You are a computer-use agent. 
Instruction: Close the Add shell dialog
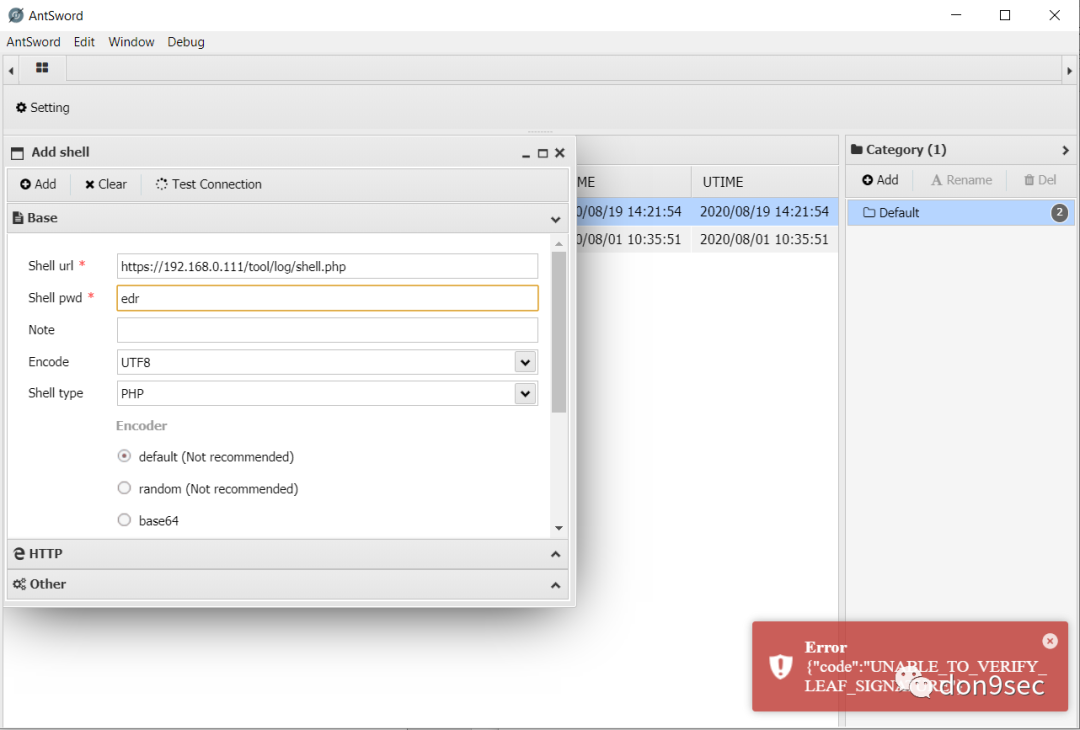point(560,153)
